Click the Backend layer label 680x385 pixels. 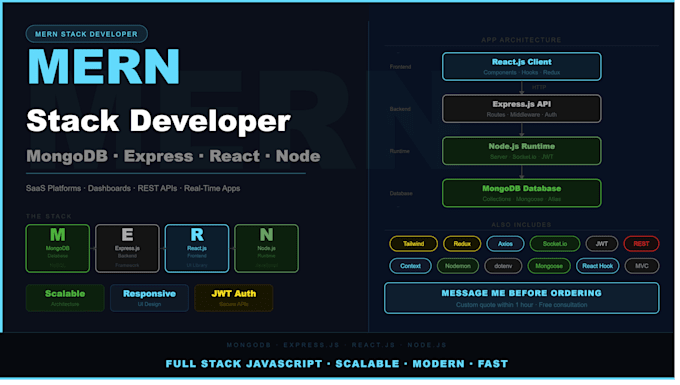400,109
